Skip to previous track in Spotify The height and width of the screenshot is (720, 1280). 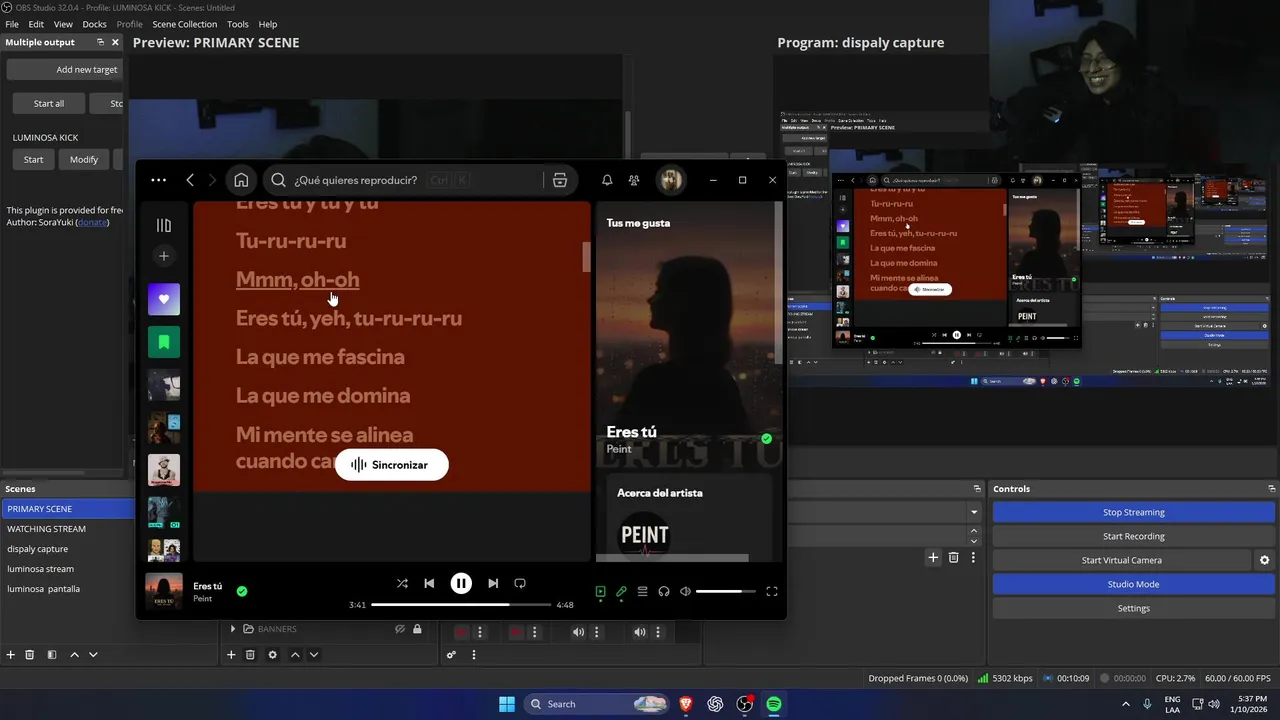[x=429, y=583]
